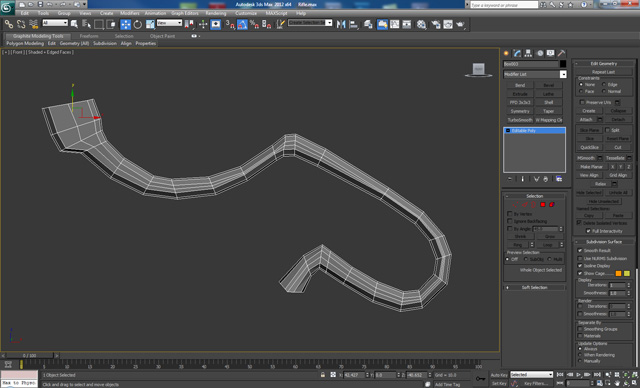640x388 pixels.
Task: Click the Symmetry modifier button
Action: 520,111
